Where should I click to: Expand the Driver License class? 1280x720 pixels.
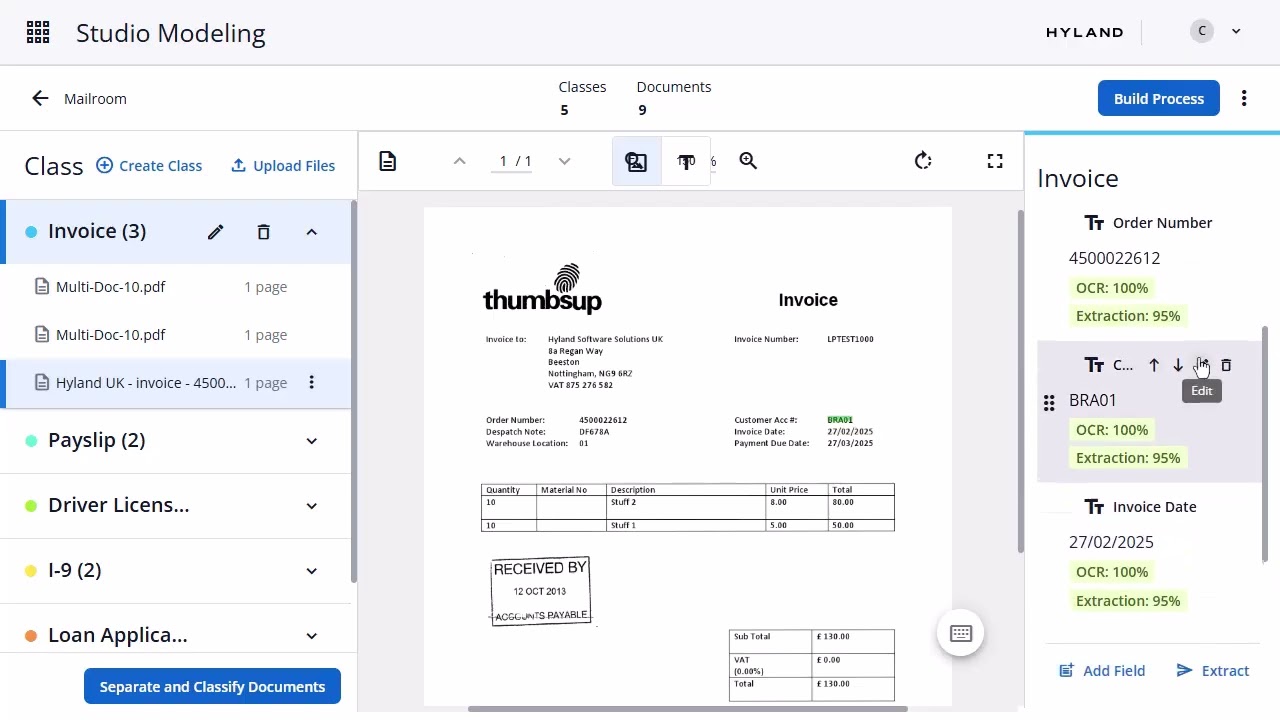[311, 506]
